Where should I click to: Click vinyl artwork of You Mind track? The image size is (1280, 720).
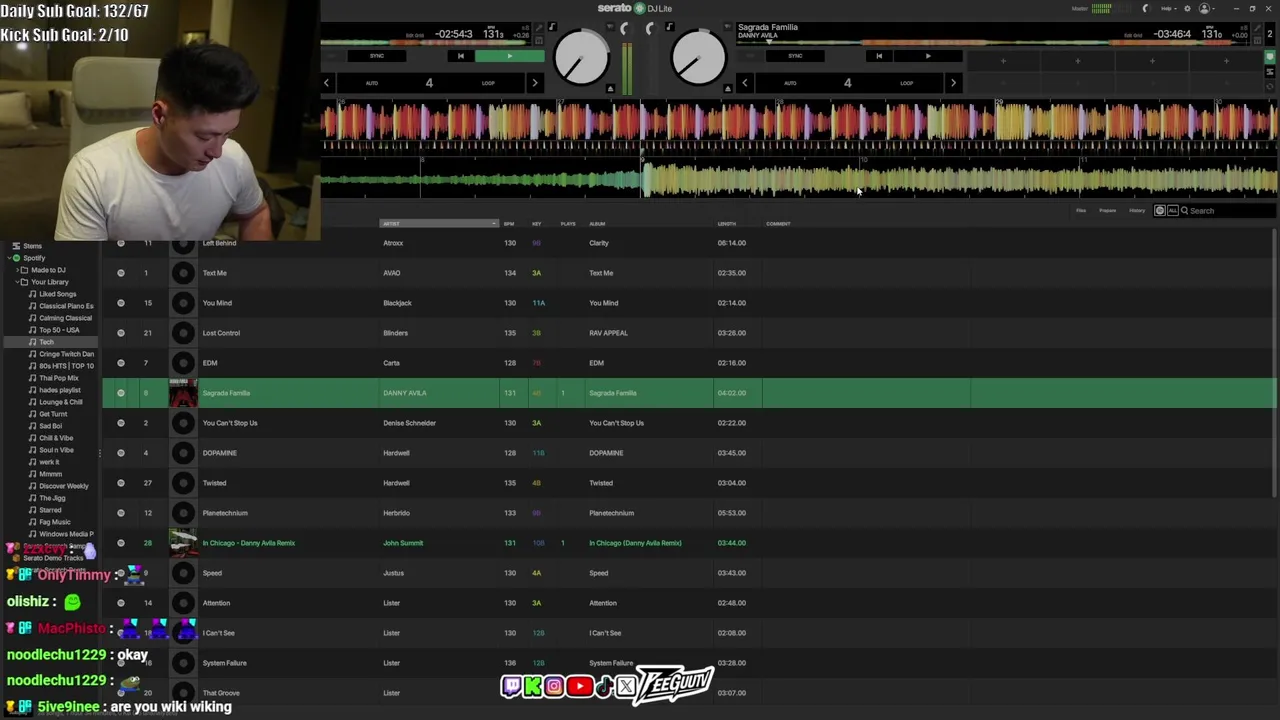(183, 303)
